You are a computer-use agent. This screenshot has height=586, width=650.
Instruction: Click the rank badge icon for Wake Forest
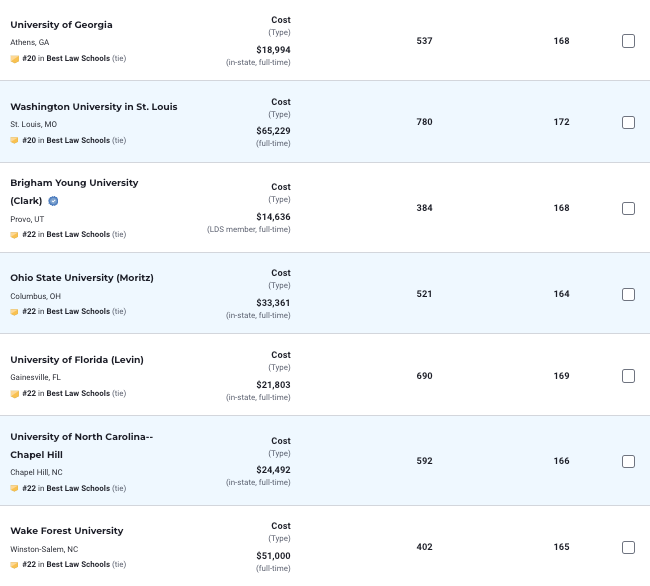[x=15, y=565]
